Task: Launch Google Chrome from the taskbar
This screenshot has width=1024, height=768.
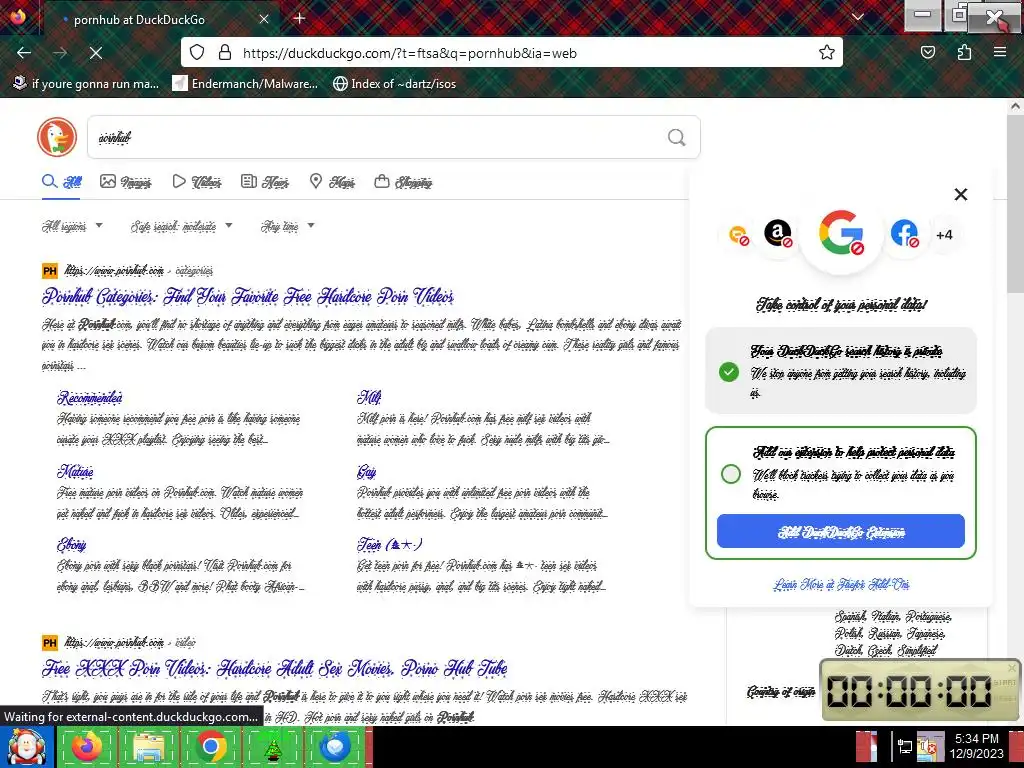Action: click(210, 747)
